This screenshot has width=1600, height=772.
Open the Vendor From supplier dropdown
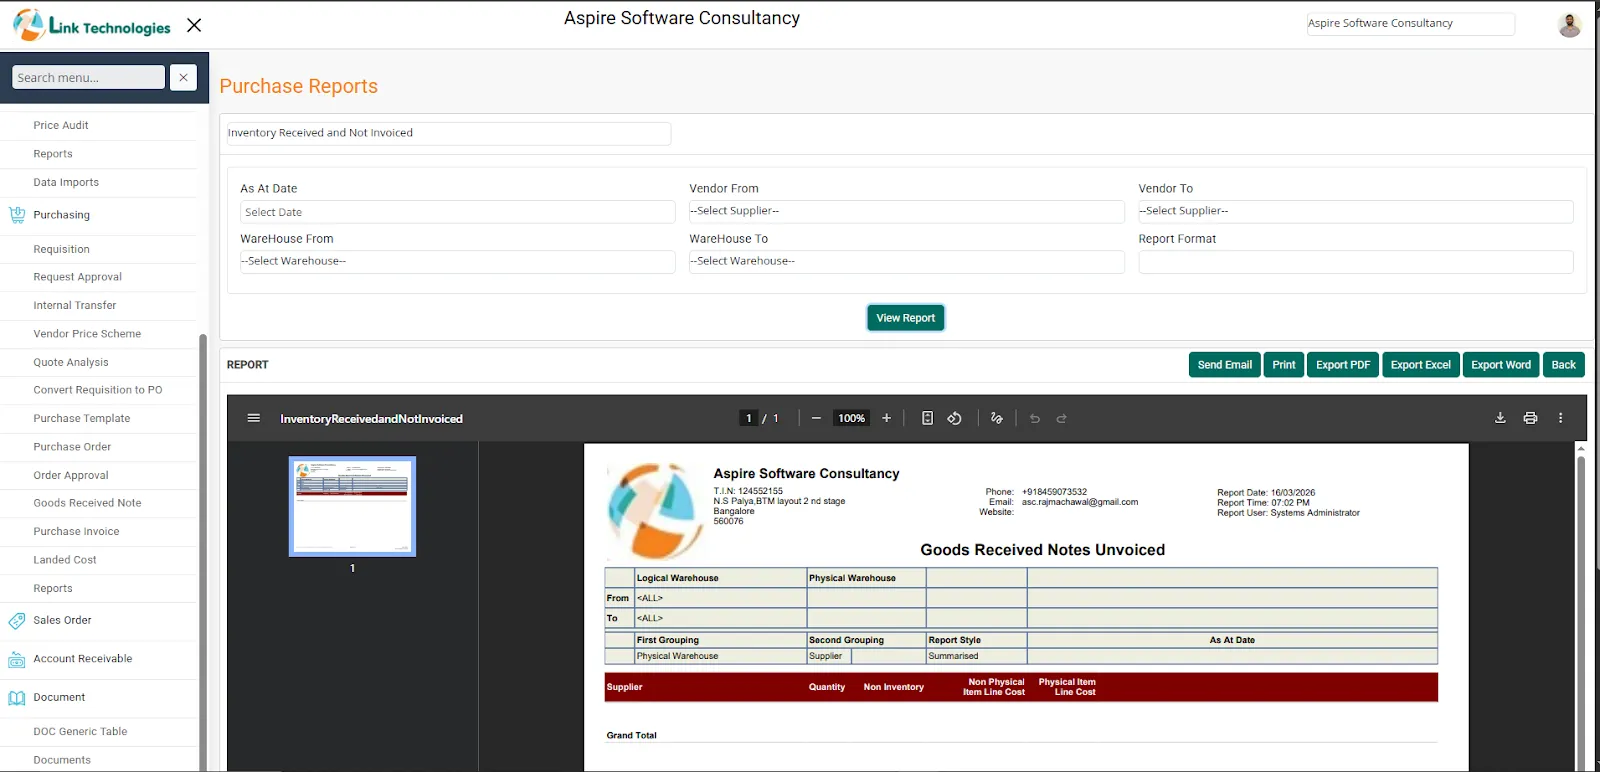point(906,211)
